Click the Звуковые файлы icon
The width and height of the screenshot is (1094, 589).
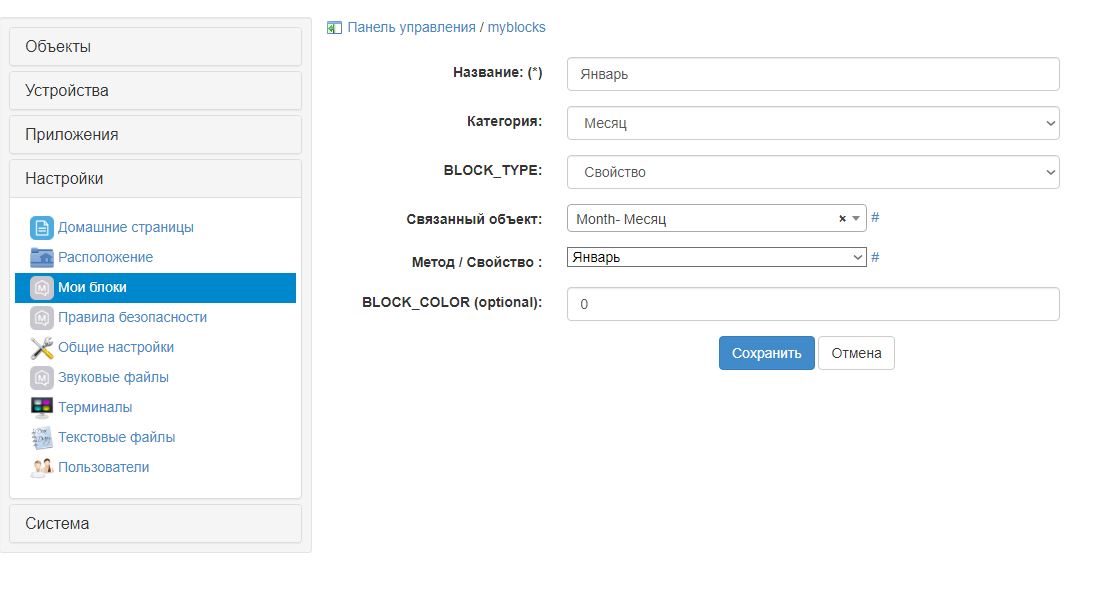pyautogui.click(x=42, y=378)
